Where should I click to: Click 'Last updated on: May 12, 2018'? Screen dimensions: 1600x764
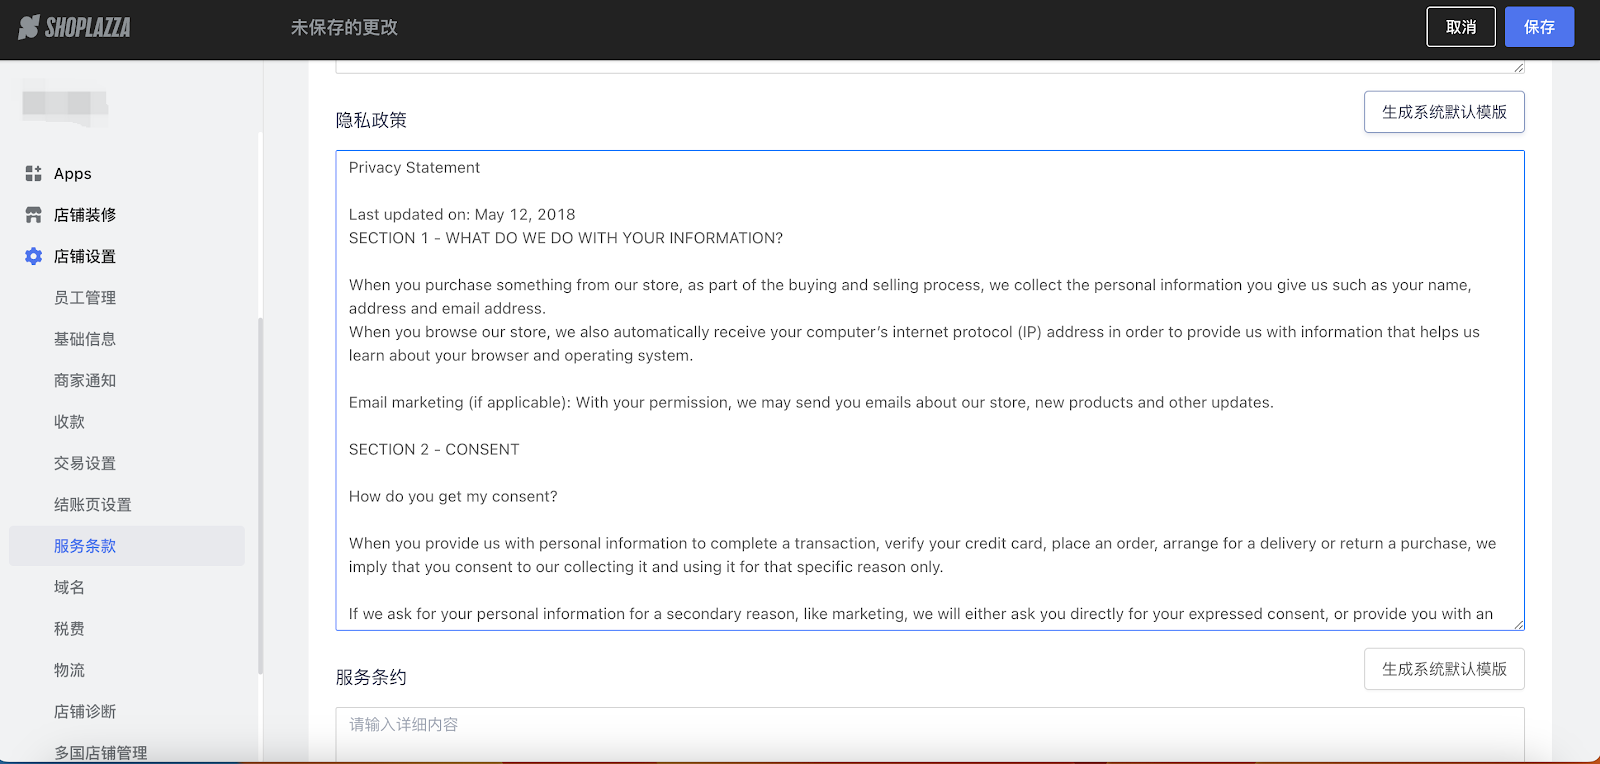462,215
